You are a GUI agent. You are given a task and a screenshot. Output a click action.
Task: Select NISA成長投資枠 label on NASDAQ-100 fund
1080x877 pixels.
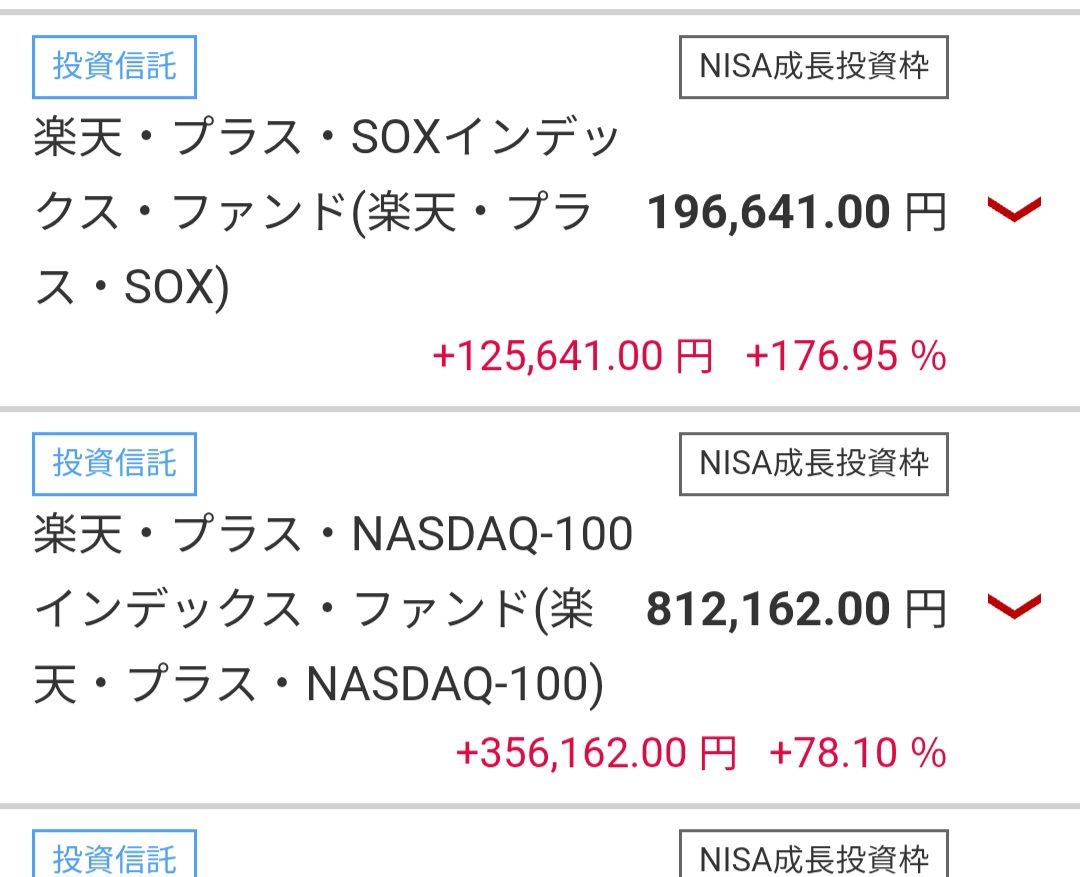813,464
